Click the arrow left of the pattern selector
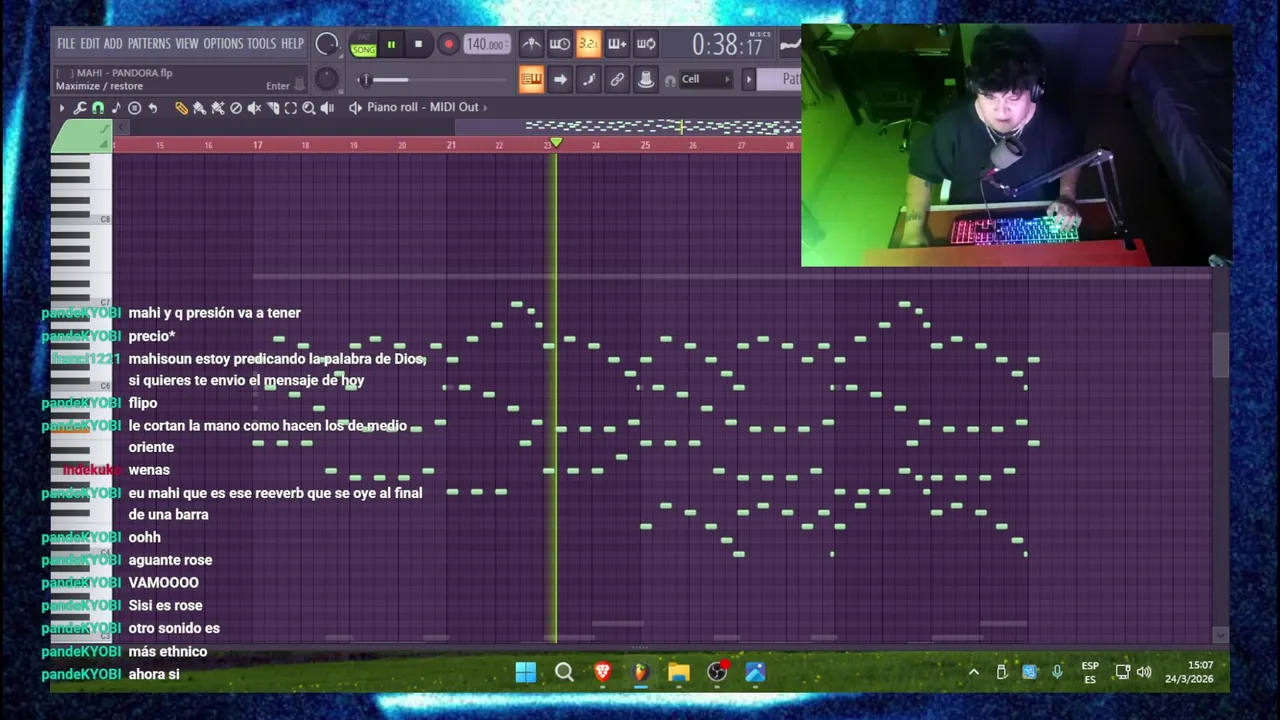This screenshot has width=1280, height=720. [749, 79]
